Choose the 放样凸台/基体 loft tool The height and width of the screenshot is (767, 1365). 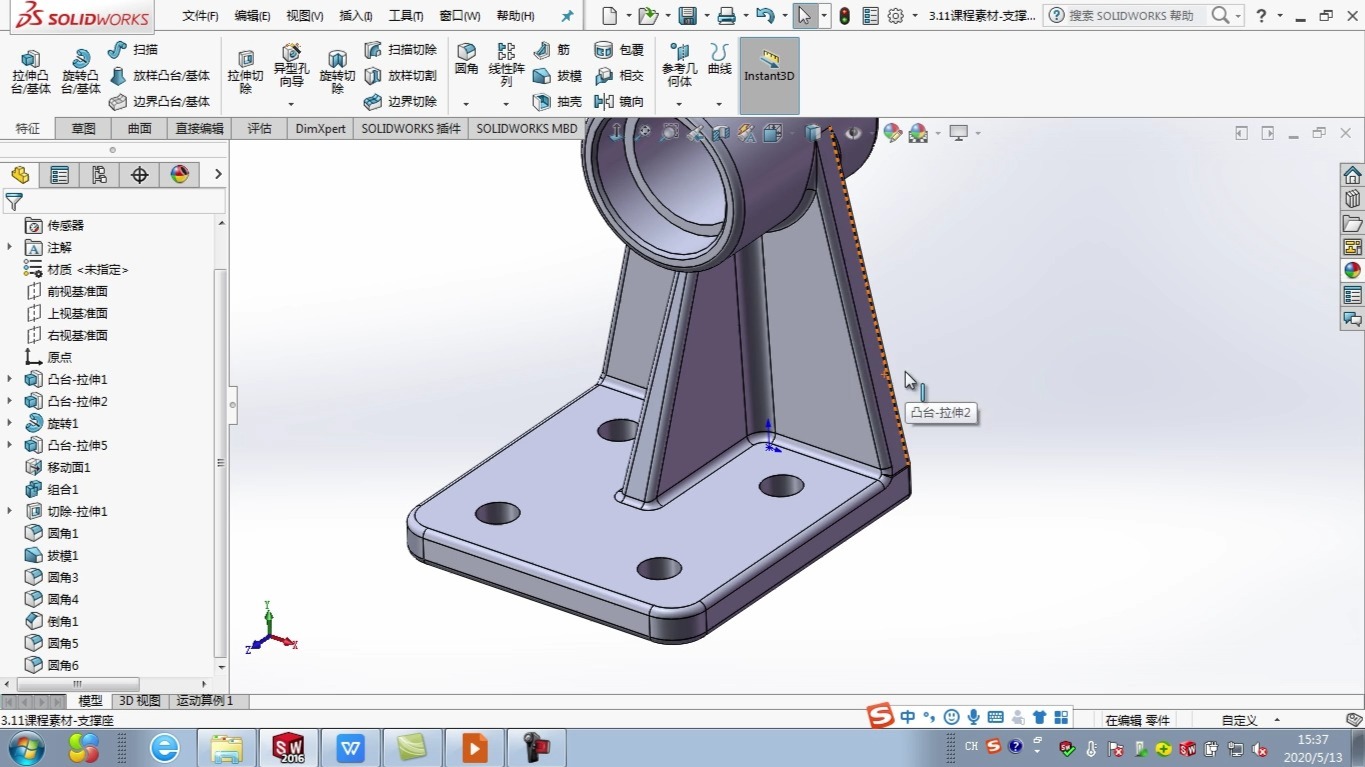159,76
